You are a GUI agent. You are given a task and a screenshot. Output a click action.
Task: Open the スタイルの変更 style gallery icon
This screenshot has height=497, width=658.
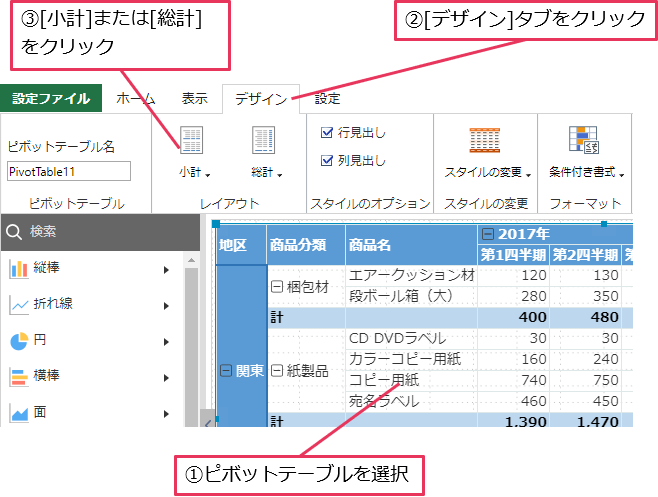tap(485, 141)
